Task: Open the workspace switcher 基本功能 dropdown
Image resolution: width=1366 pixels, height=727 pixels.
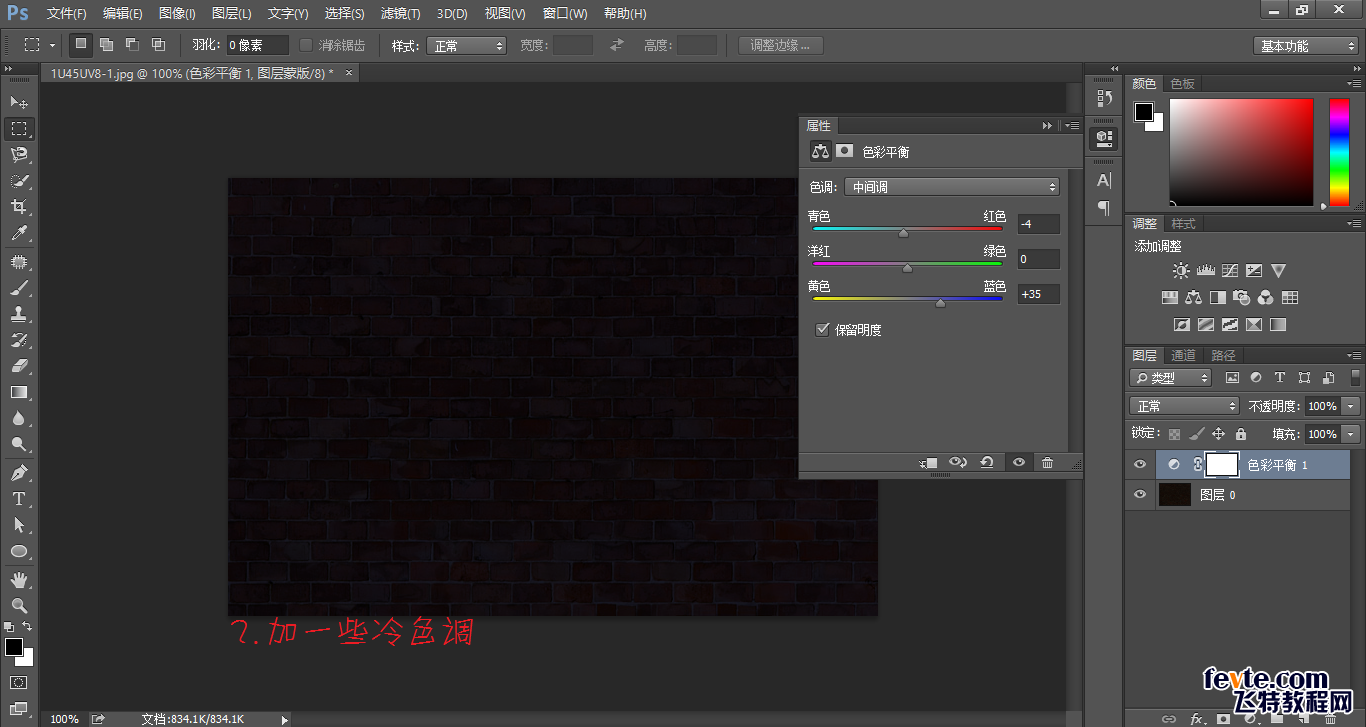Action: tap(1306, 46)
